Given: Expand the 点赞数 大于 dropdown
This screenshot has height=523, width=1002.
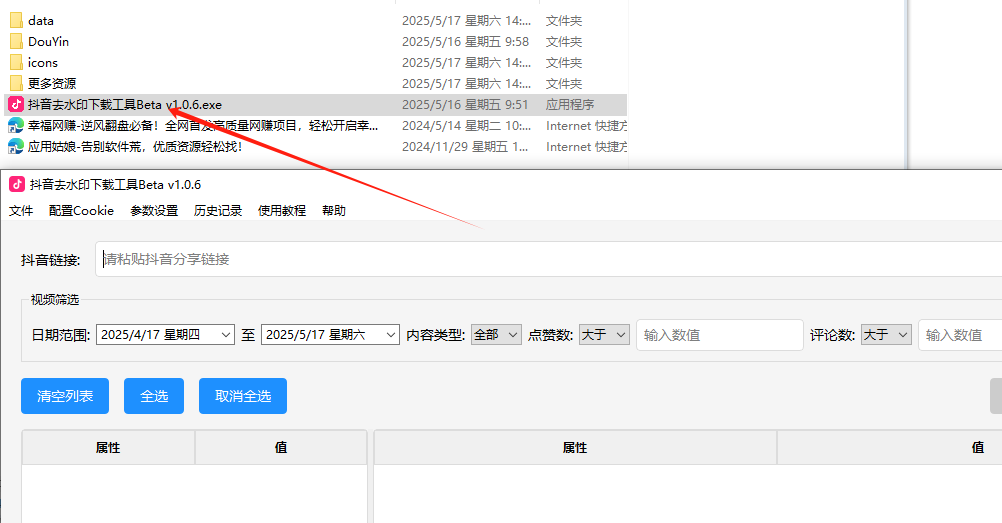Looking at the screenshot, I should 605,334.
